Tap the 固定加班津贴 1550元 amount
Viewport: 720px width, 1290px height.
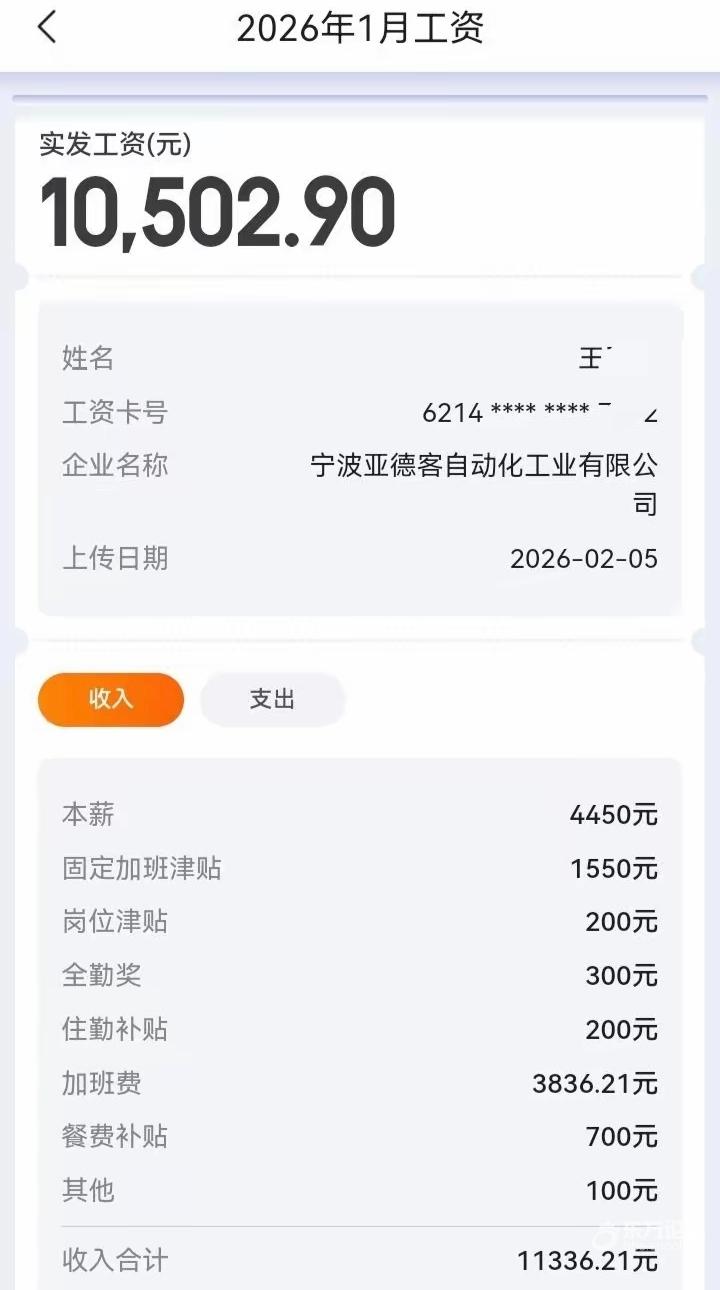[x=614, y=869]
